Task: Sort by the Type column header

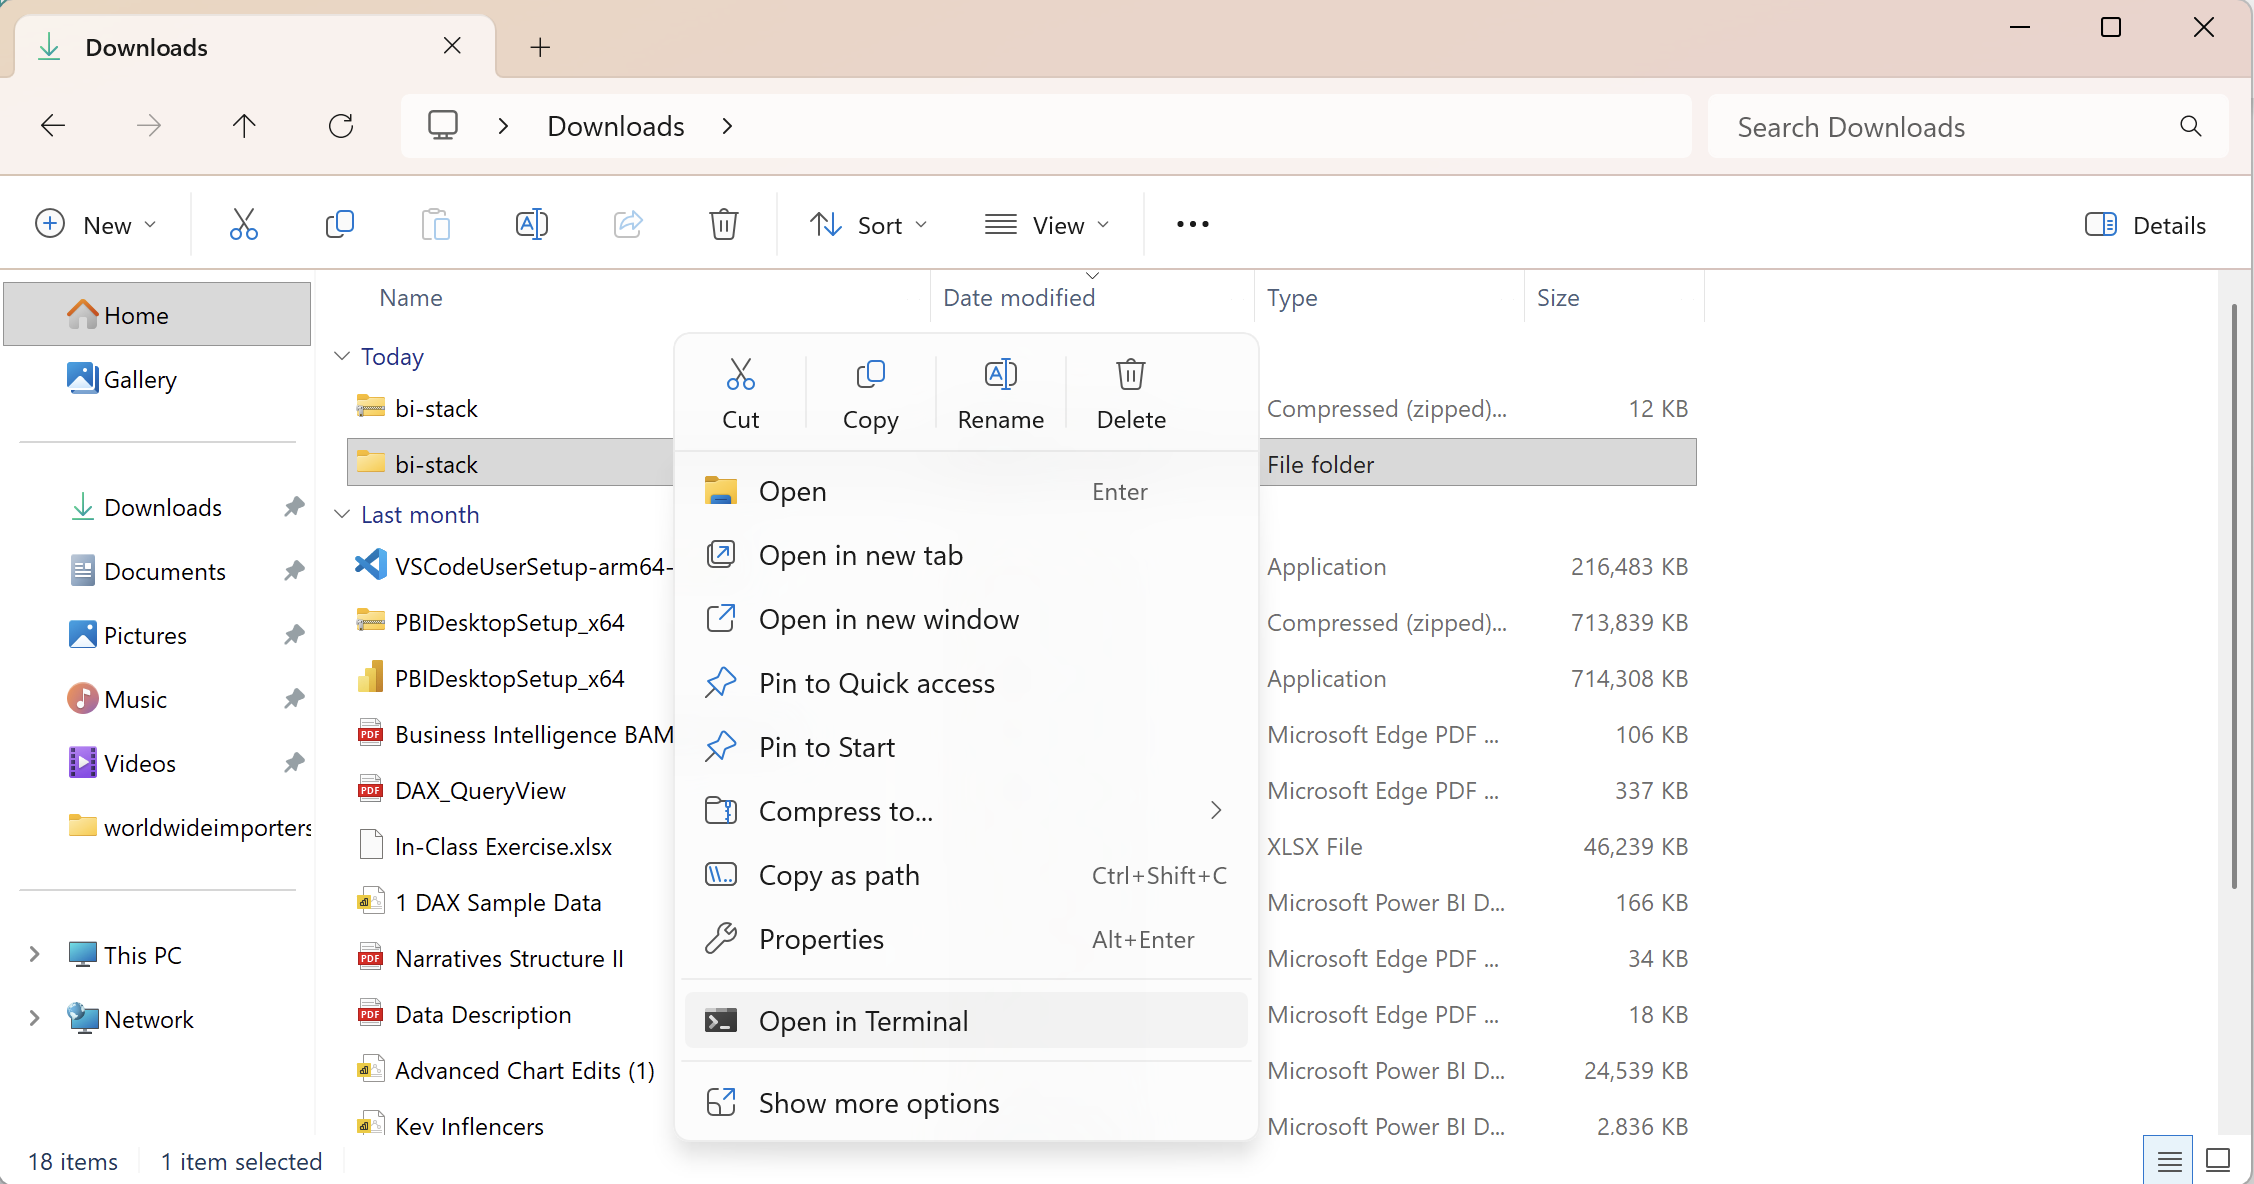Action: tap(1292, 297)
